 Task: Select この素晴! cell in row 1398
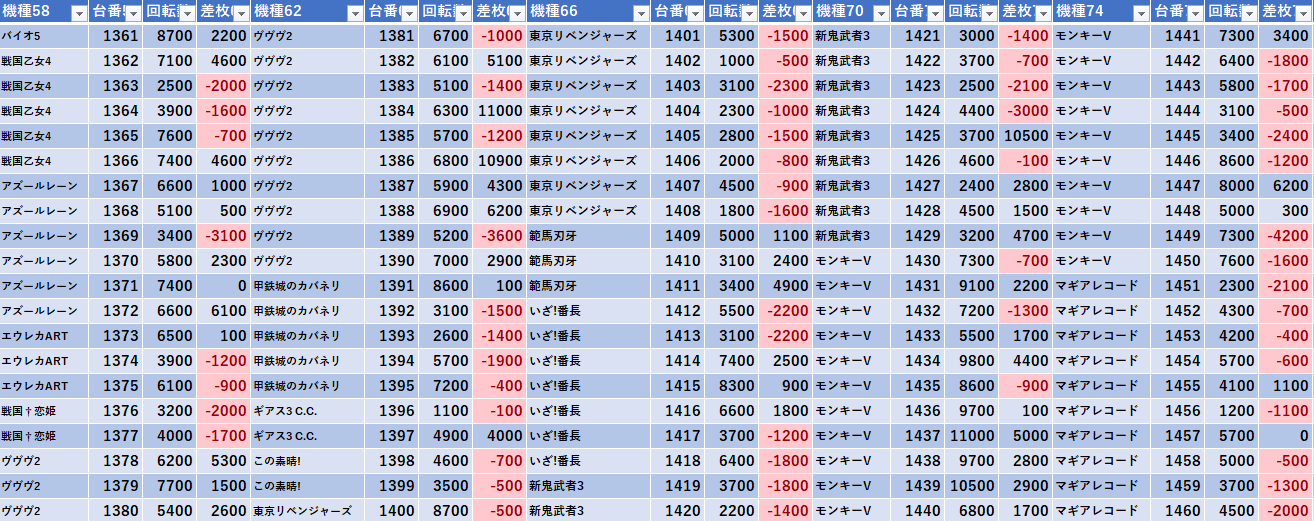pyautogui.click(x=307, y=461)
